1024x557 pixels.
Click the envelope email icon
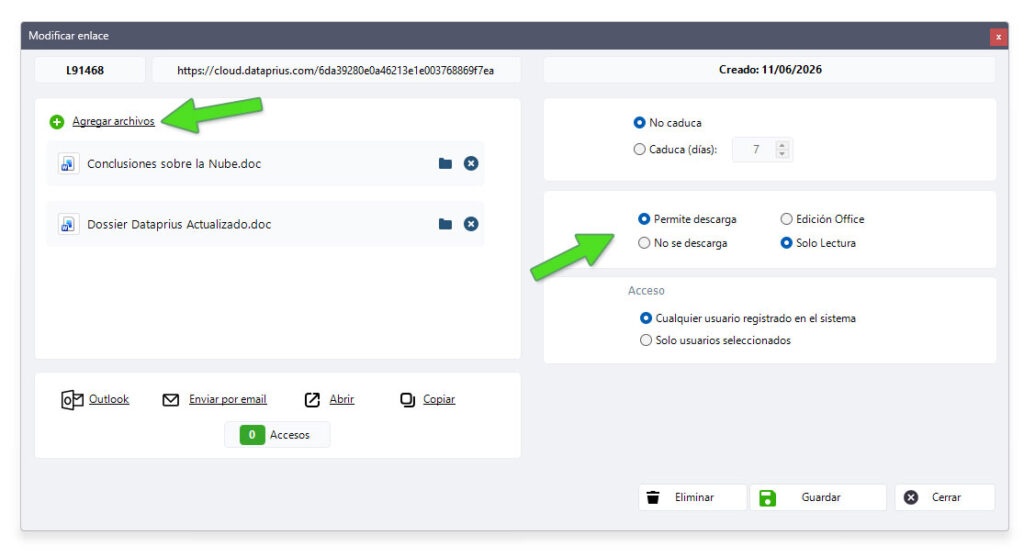170,400
